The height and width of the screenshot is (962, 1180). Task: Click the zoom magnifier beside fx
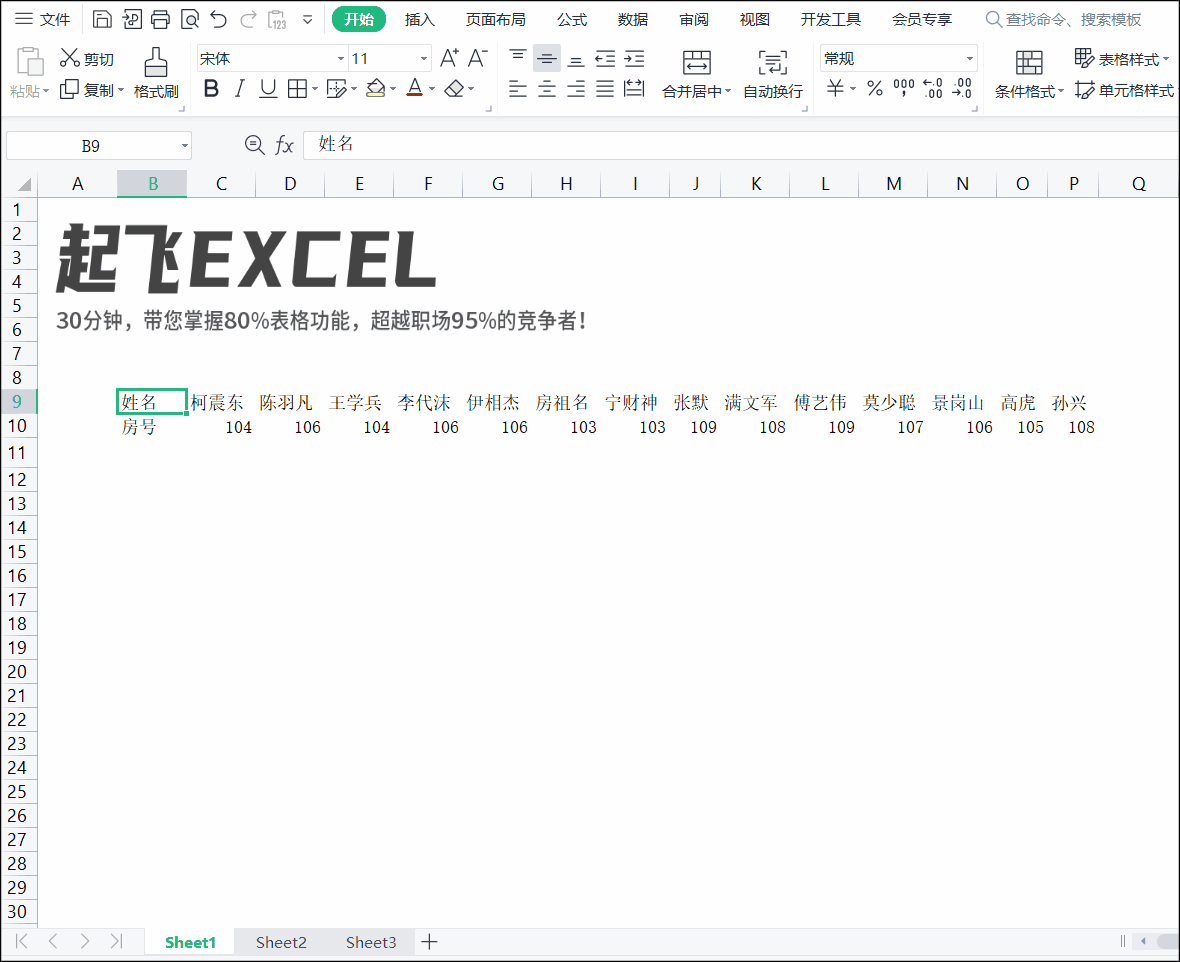pyautogui.click(x=254, y=145)
